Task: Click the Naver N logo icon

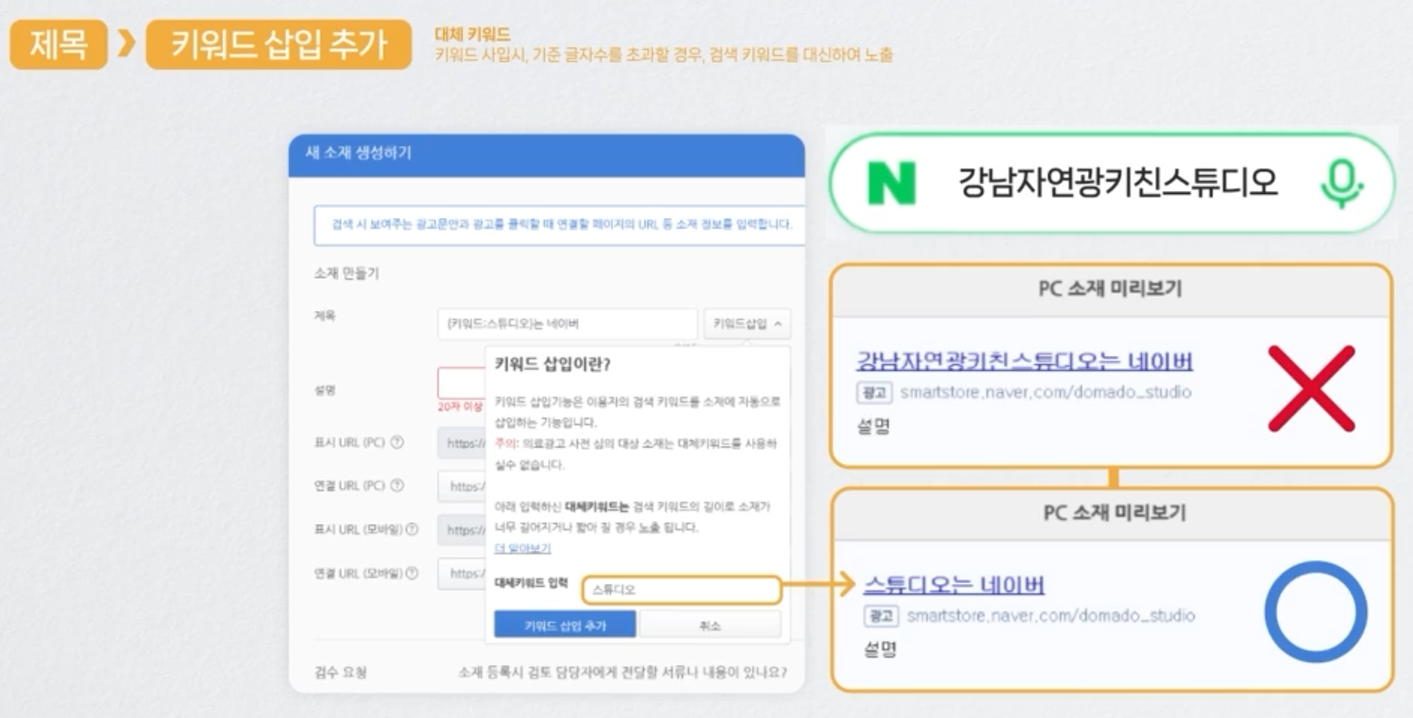Action: point(890,184)
